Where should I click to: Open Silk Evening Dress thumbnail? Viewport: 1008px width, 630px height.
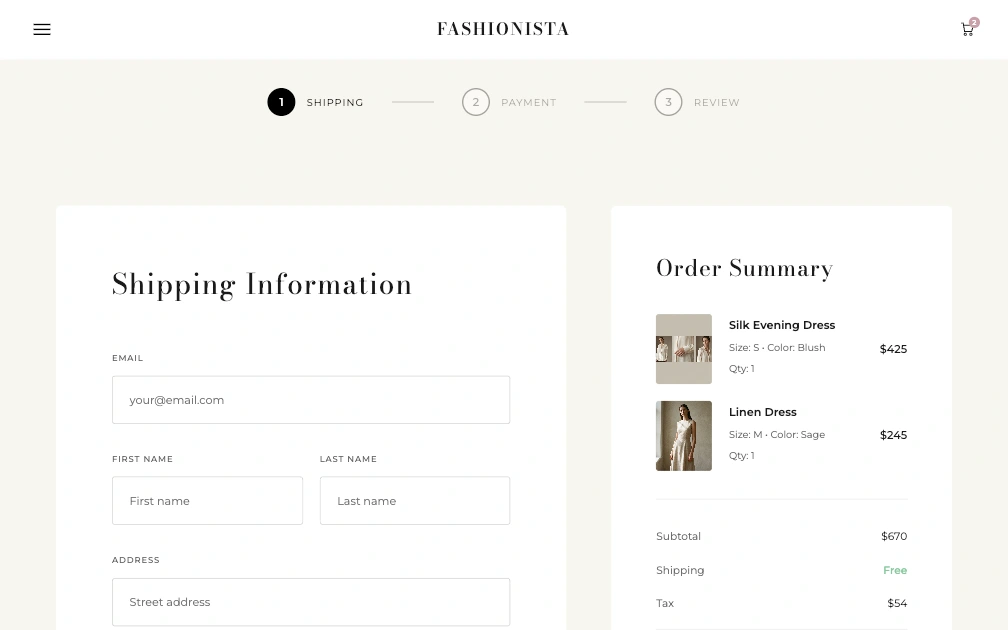pos(684,349)
